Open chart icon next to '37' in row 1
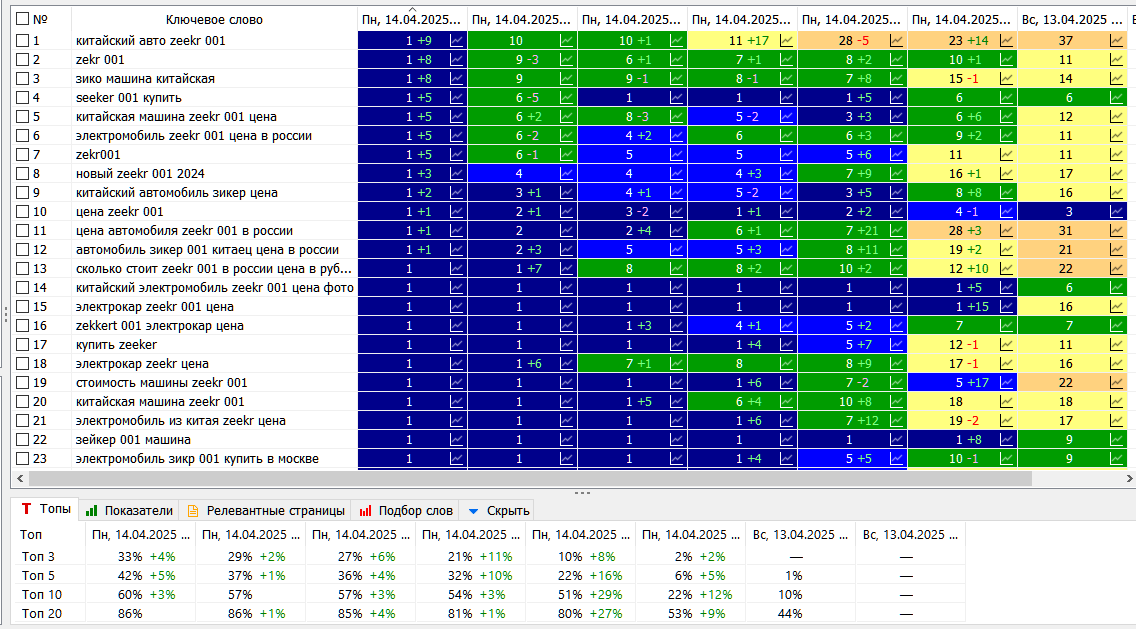Image resolution: width=1136 pixels, height=629 pixels. point(1116,41)
